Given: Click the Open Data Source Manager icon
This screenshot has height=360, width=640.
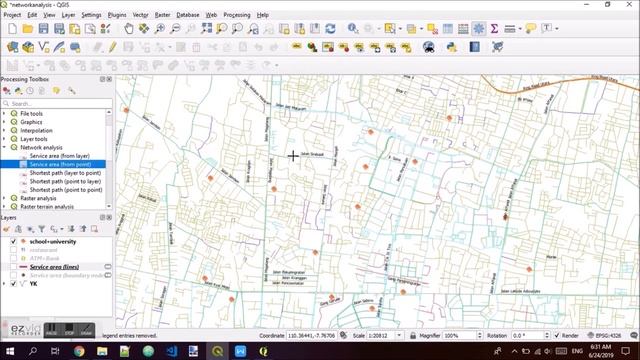Looking at the screenshot, I should point(12,47).
